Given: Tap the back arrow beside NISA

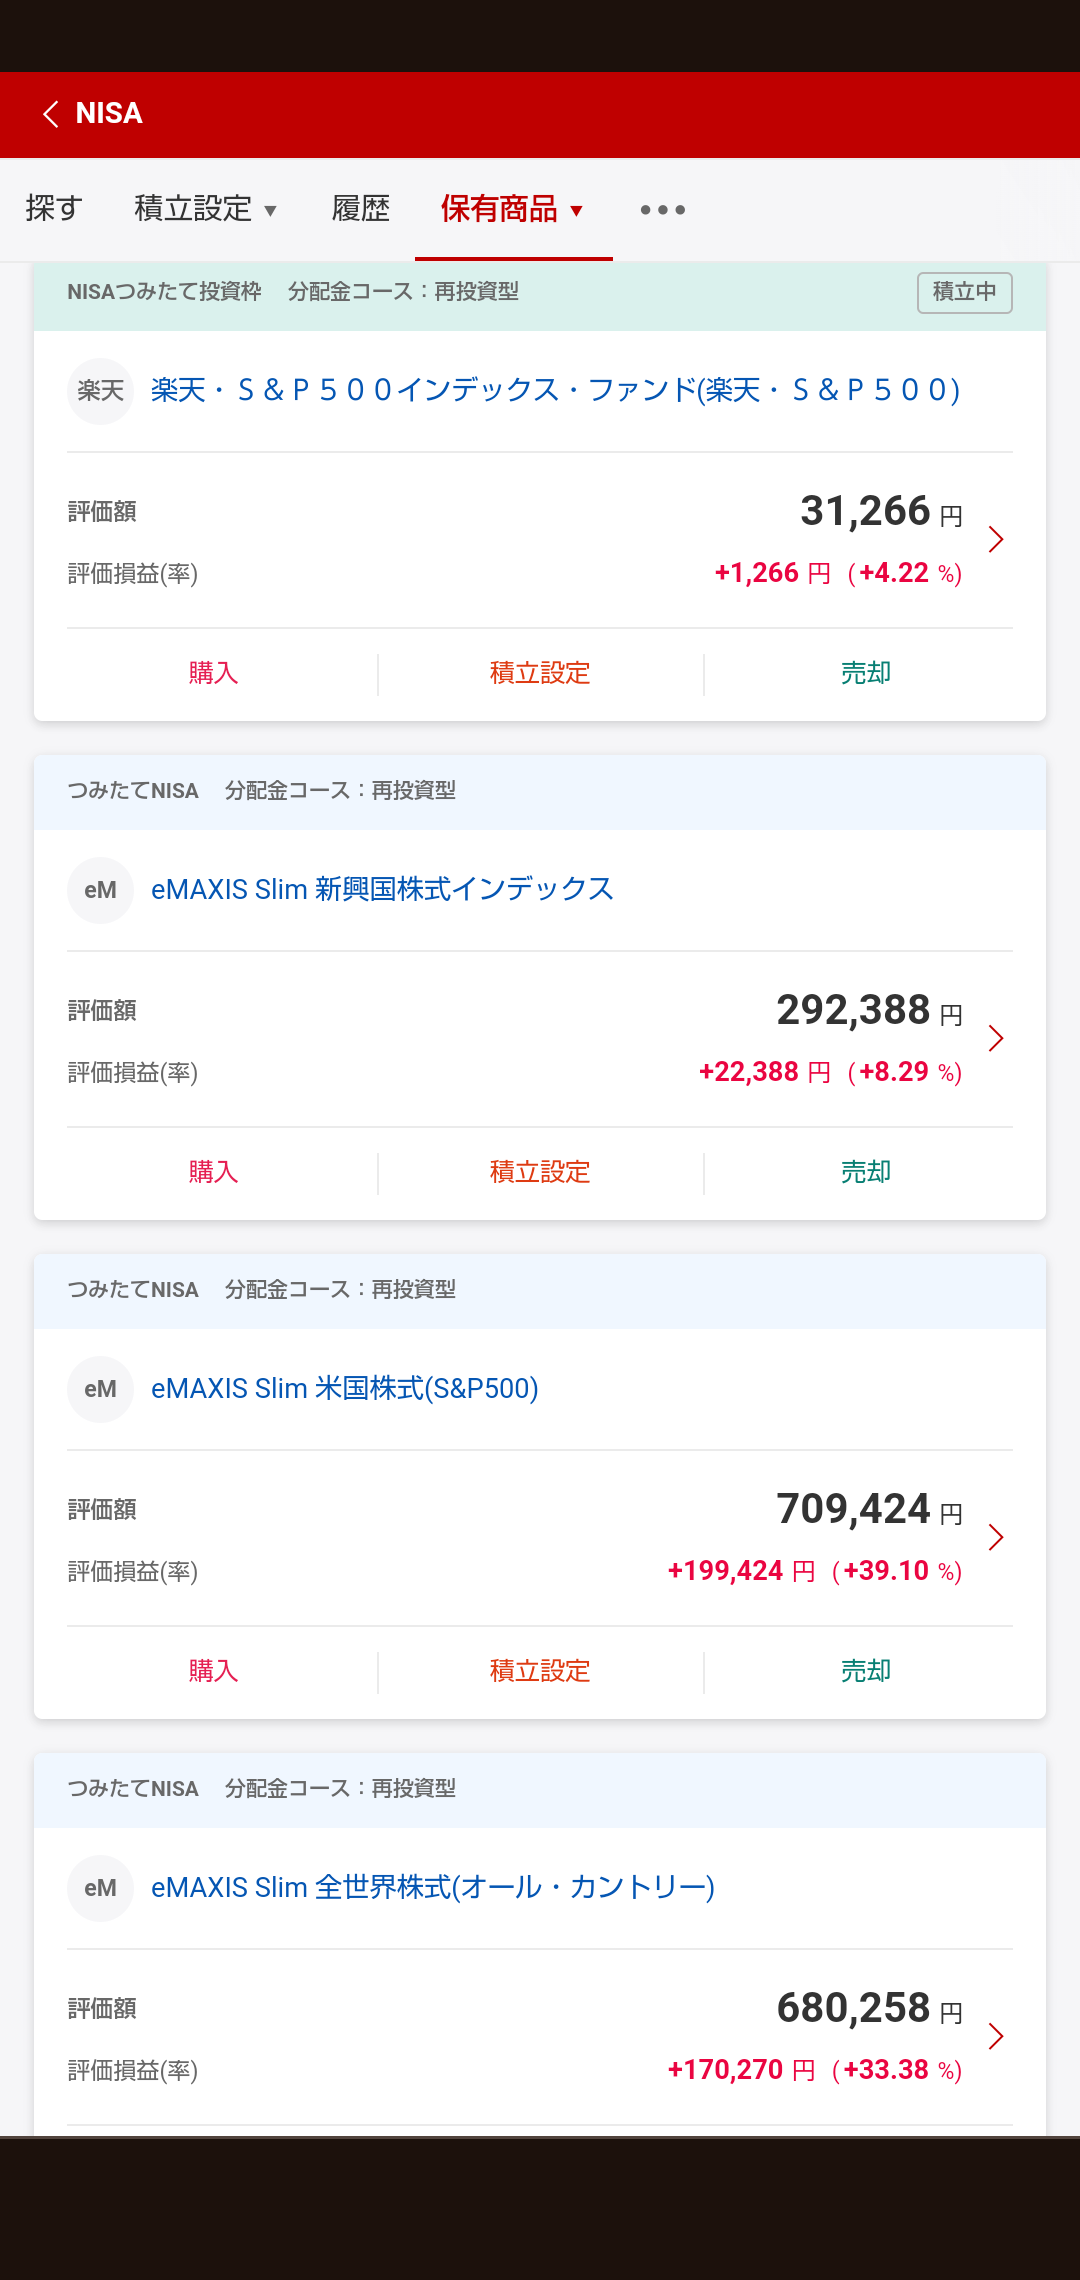Looking at the screenshot, I should click(51, 114).
